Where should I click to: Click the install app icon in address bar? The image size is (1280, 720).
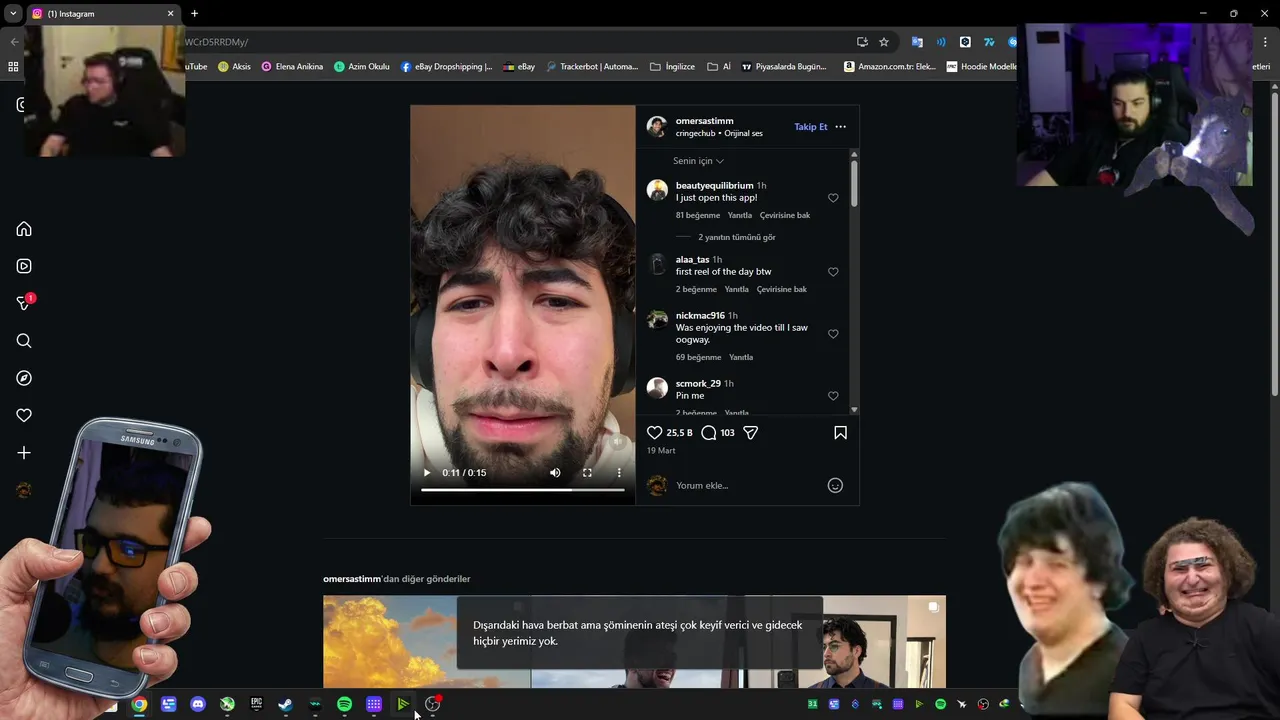(x=862, y=42)
